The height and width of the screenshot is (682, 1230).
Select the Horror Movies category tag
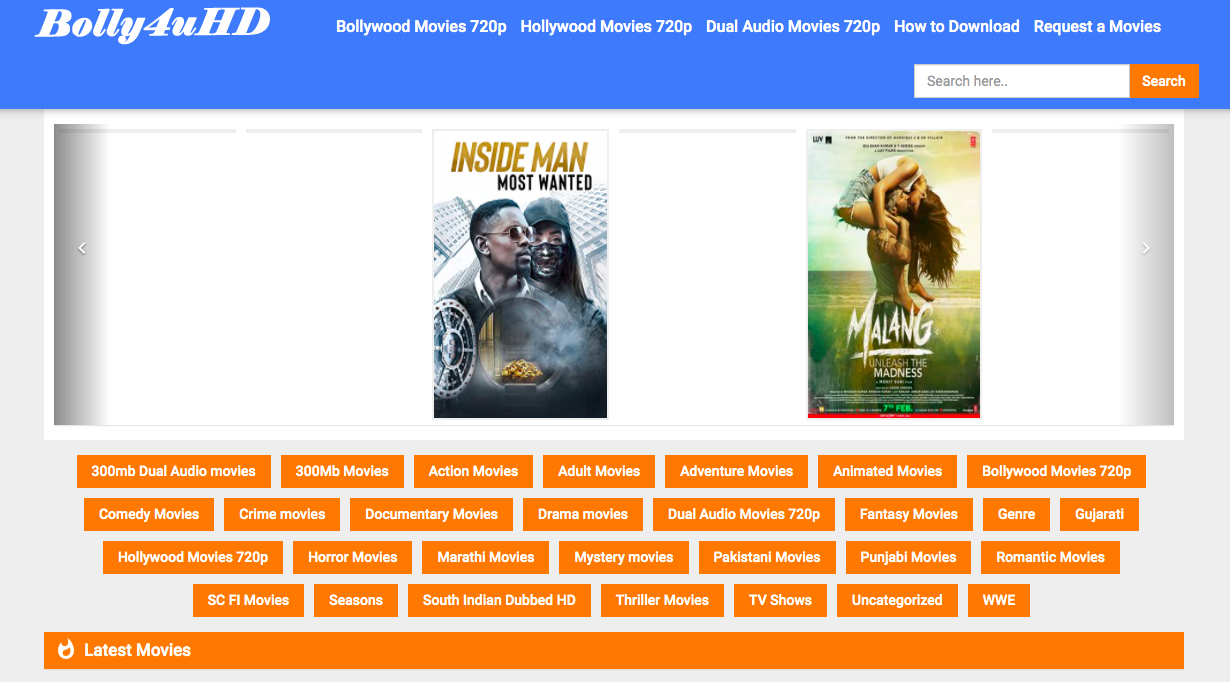pos(352,557)
